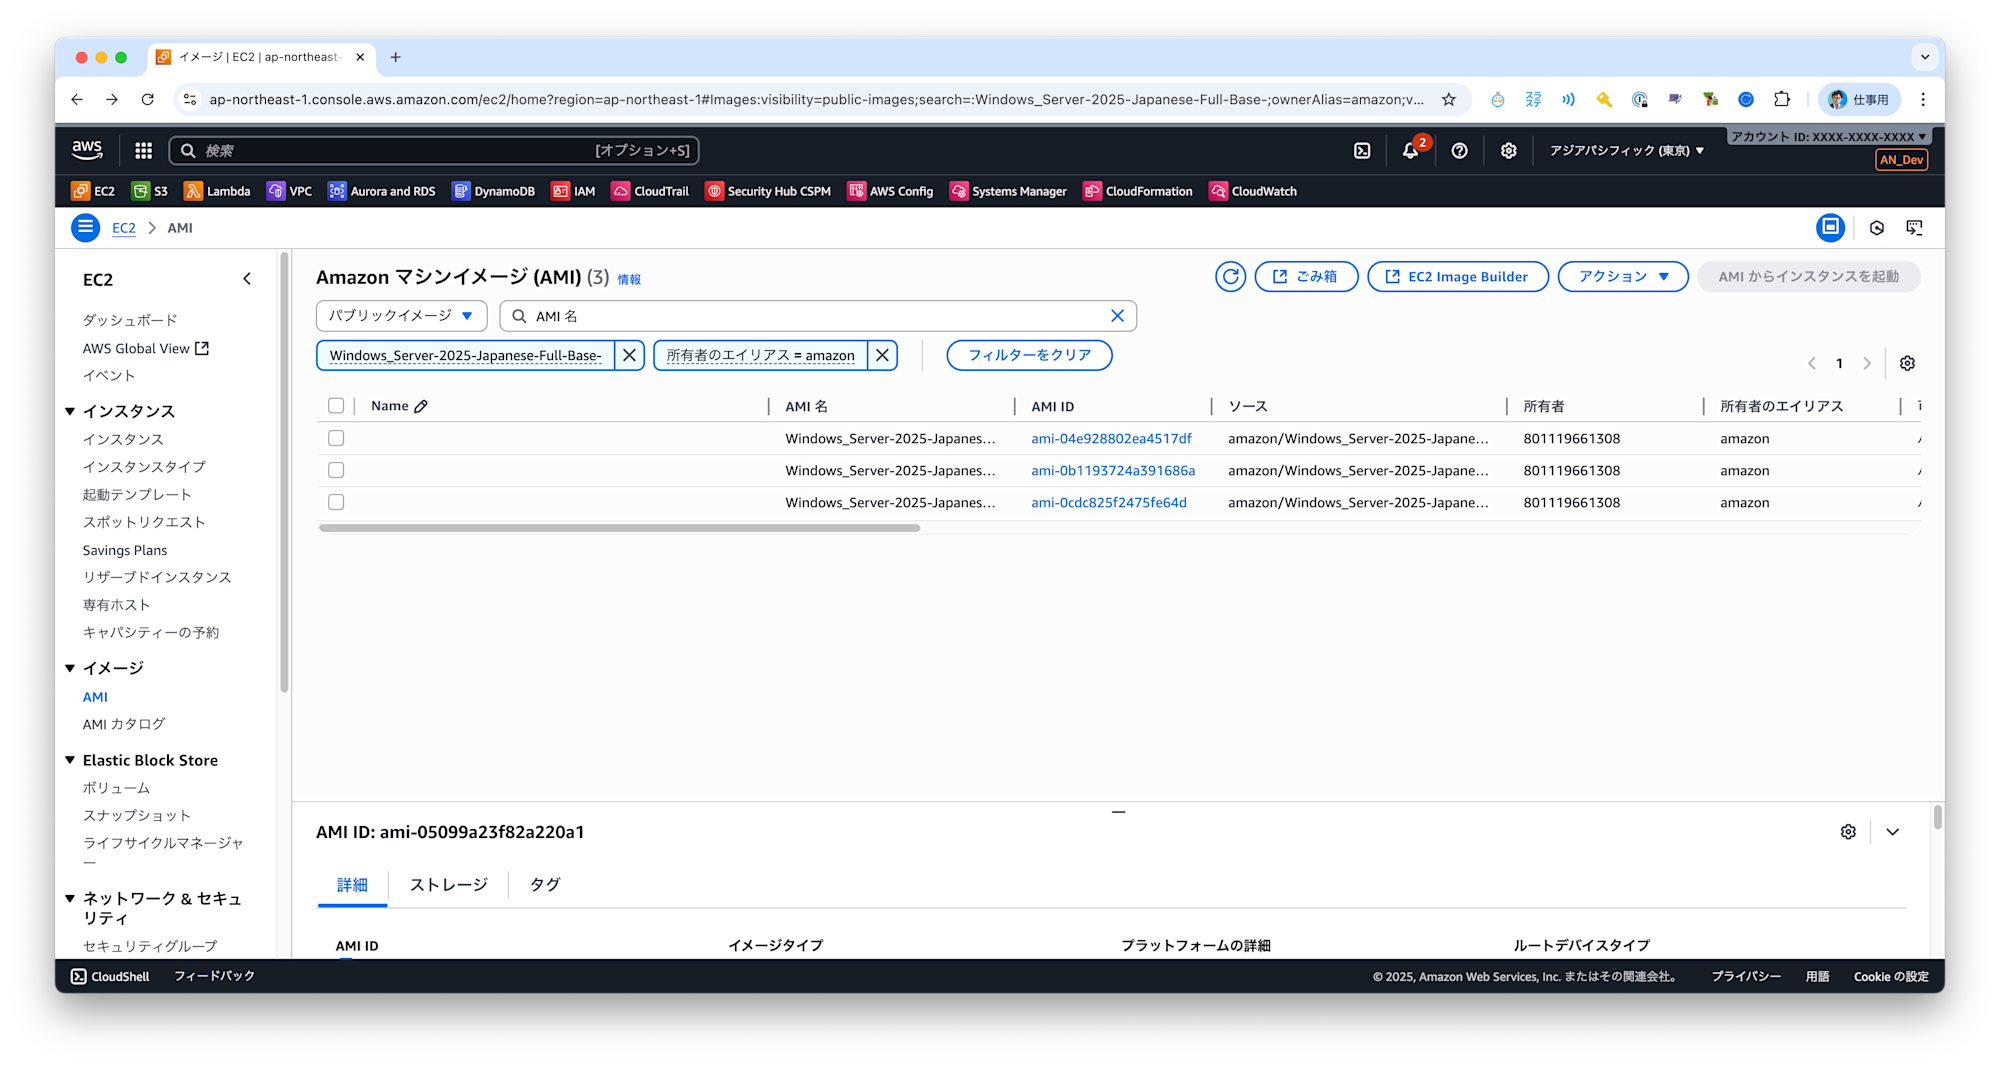Collapse the インスタンス navigation section
2000x1066 pixels.
coord(70,411)
